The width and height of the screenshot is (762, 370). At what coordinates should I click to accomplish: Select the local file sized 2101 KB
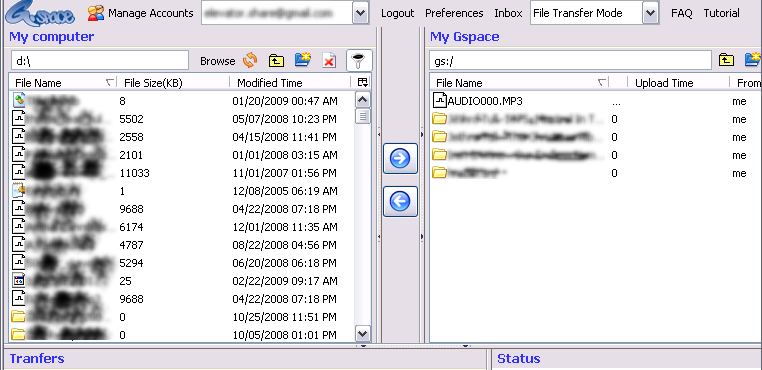point(182,155)
